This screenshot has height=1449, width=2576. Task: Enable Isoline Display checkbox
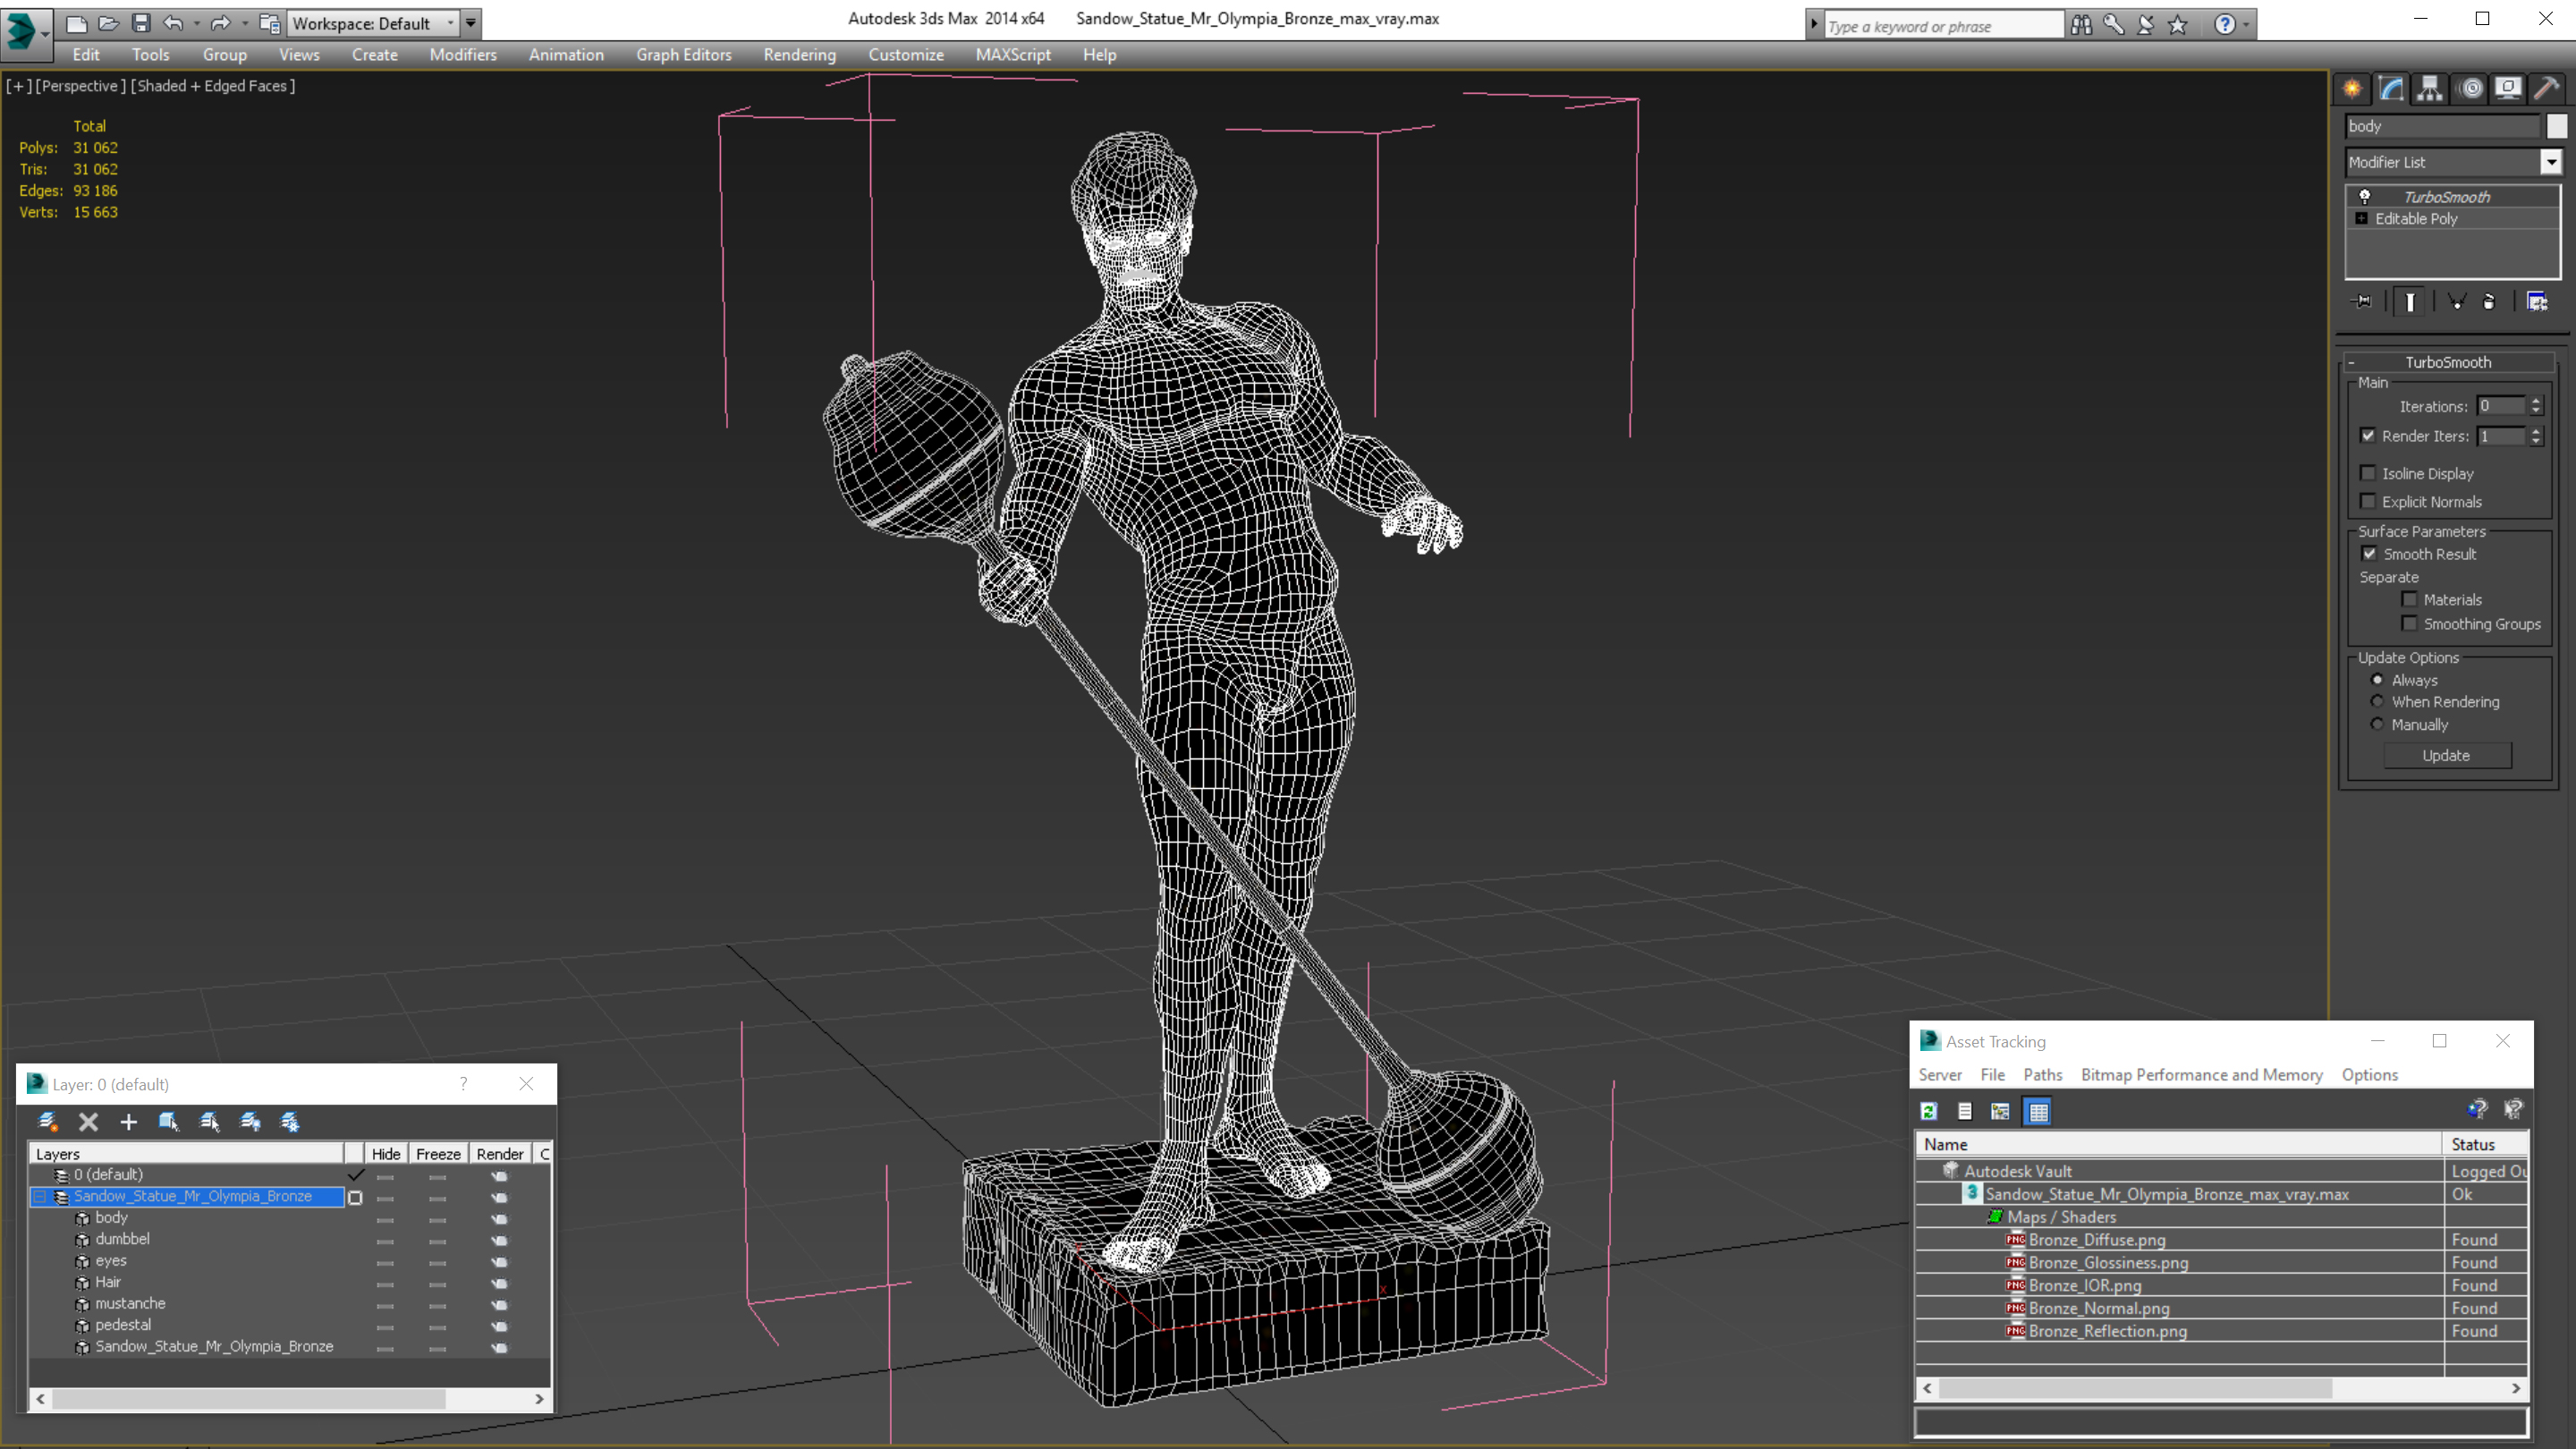click(x=2368, y=473)
